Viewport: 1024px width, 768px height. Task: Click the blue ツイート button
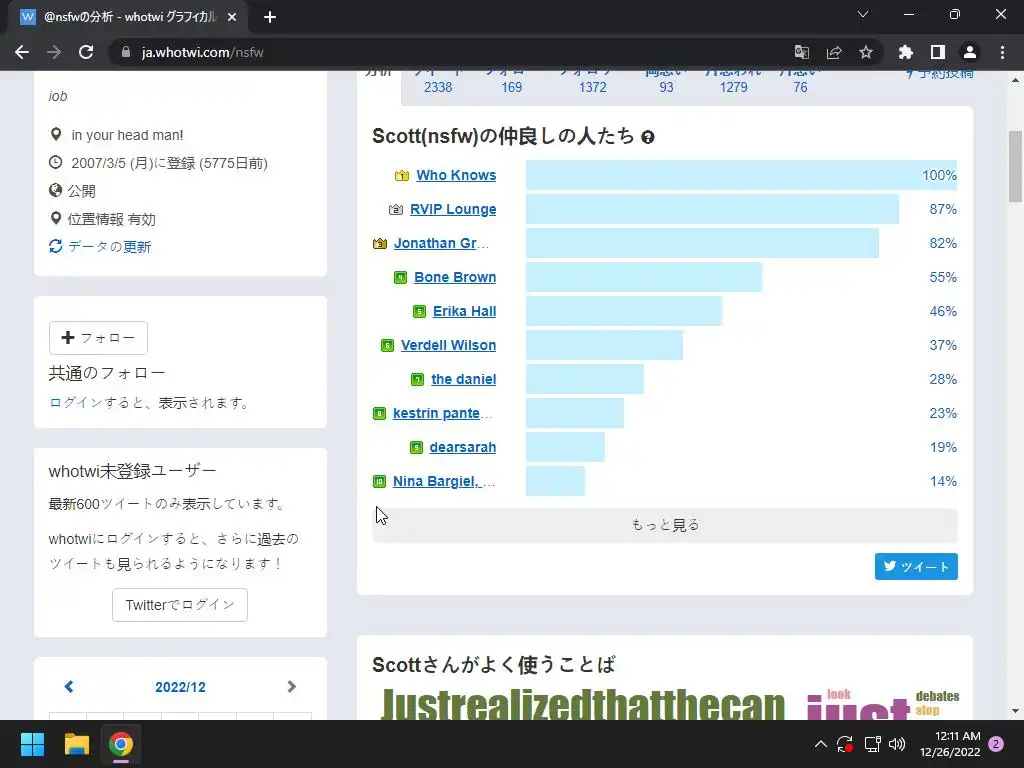916,566
